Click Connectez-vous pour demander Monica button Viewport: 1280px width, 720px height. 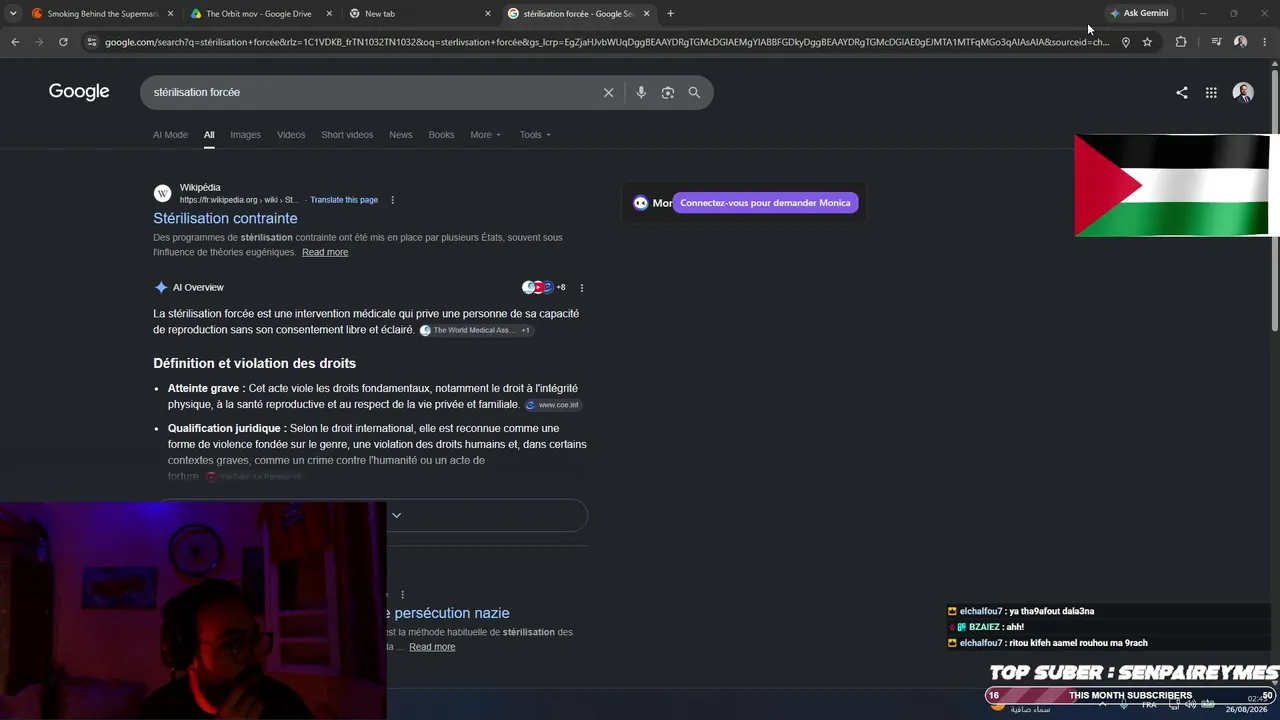coord(765,203)
